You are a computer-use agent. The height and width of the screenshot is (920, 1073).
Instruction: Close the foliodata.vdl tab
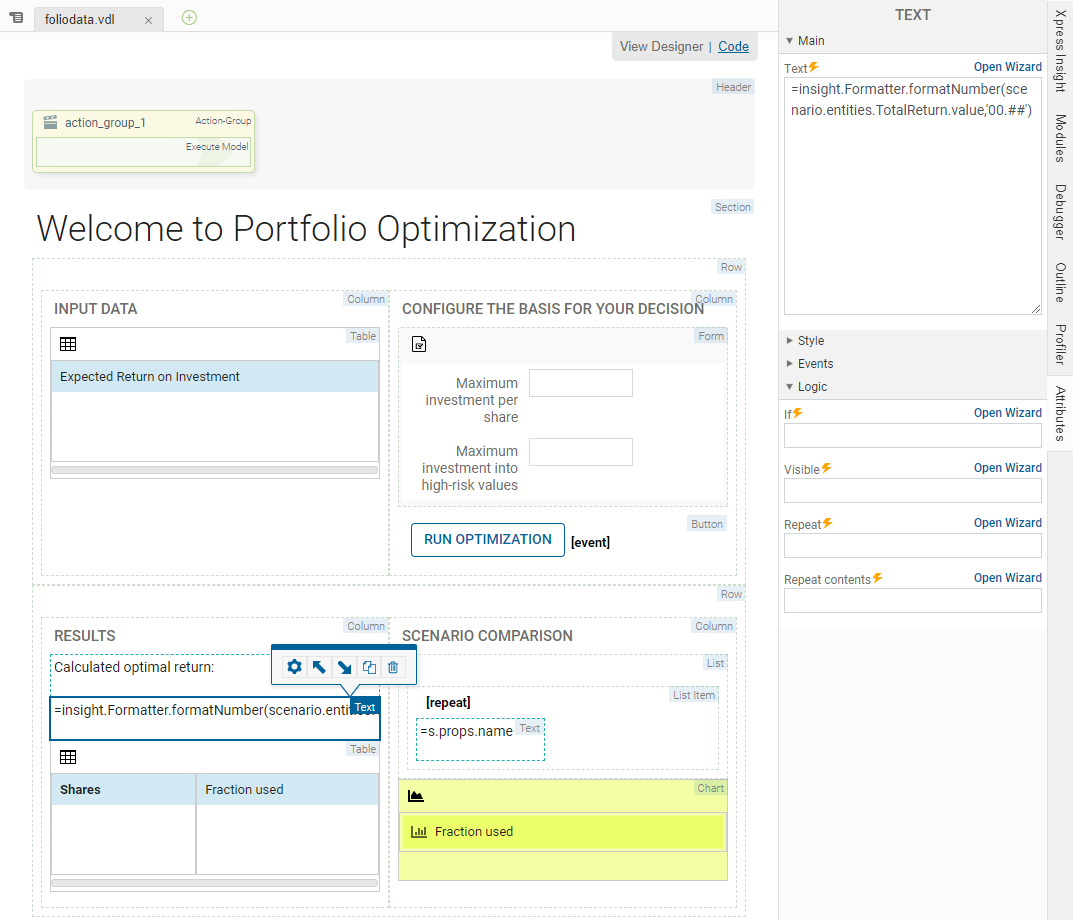tap(148, 19)
